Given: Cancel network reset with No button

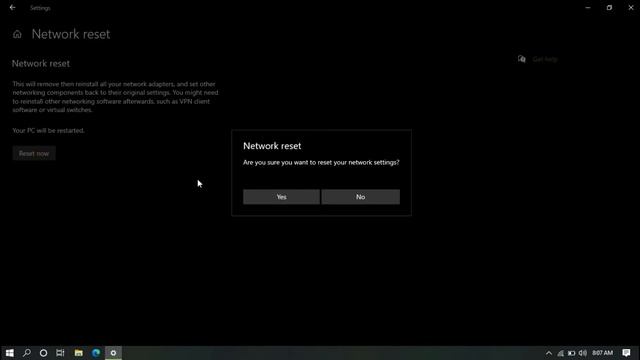Looking at the screenshot, I should [x=360, y=197].
